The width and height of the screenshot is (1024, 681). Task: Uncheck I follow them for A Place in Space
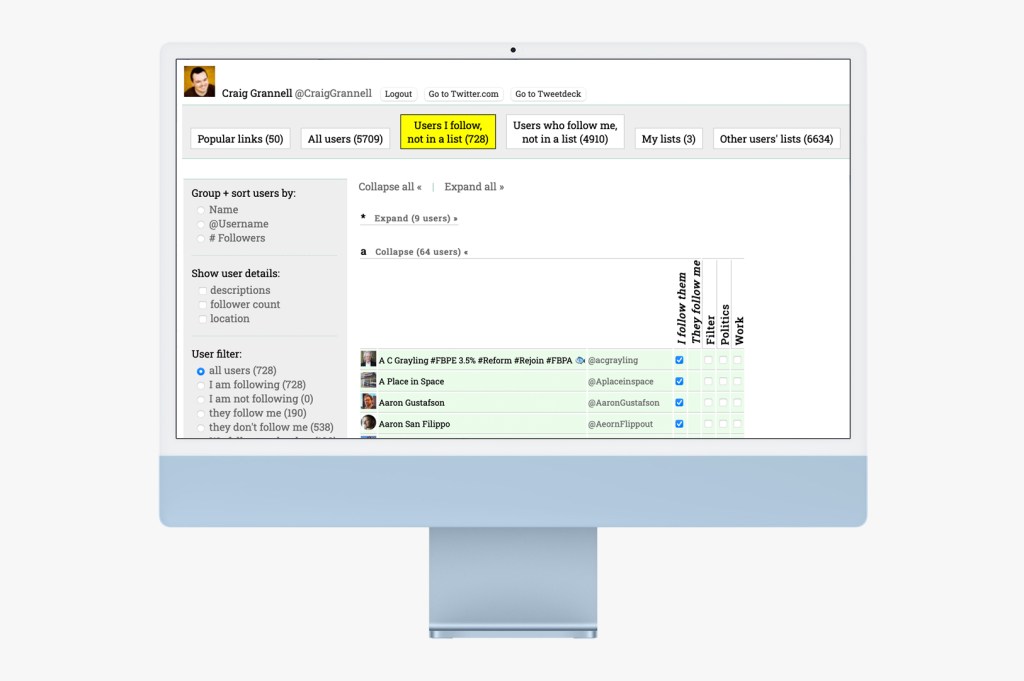point(679,381)
